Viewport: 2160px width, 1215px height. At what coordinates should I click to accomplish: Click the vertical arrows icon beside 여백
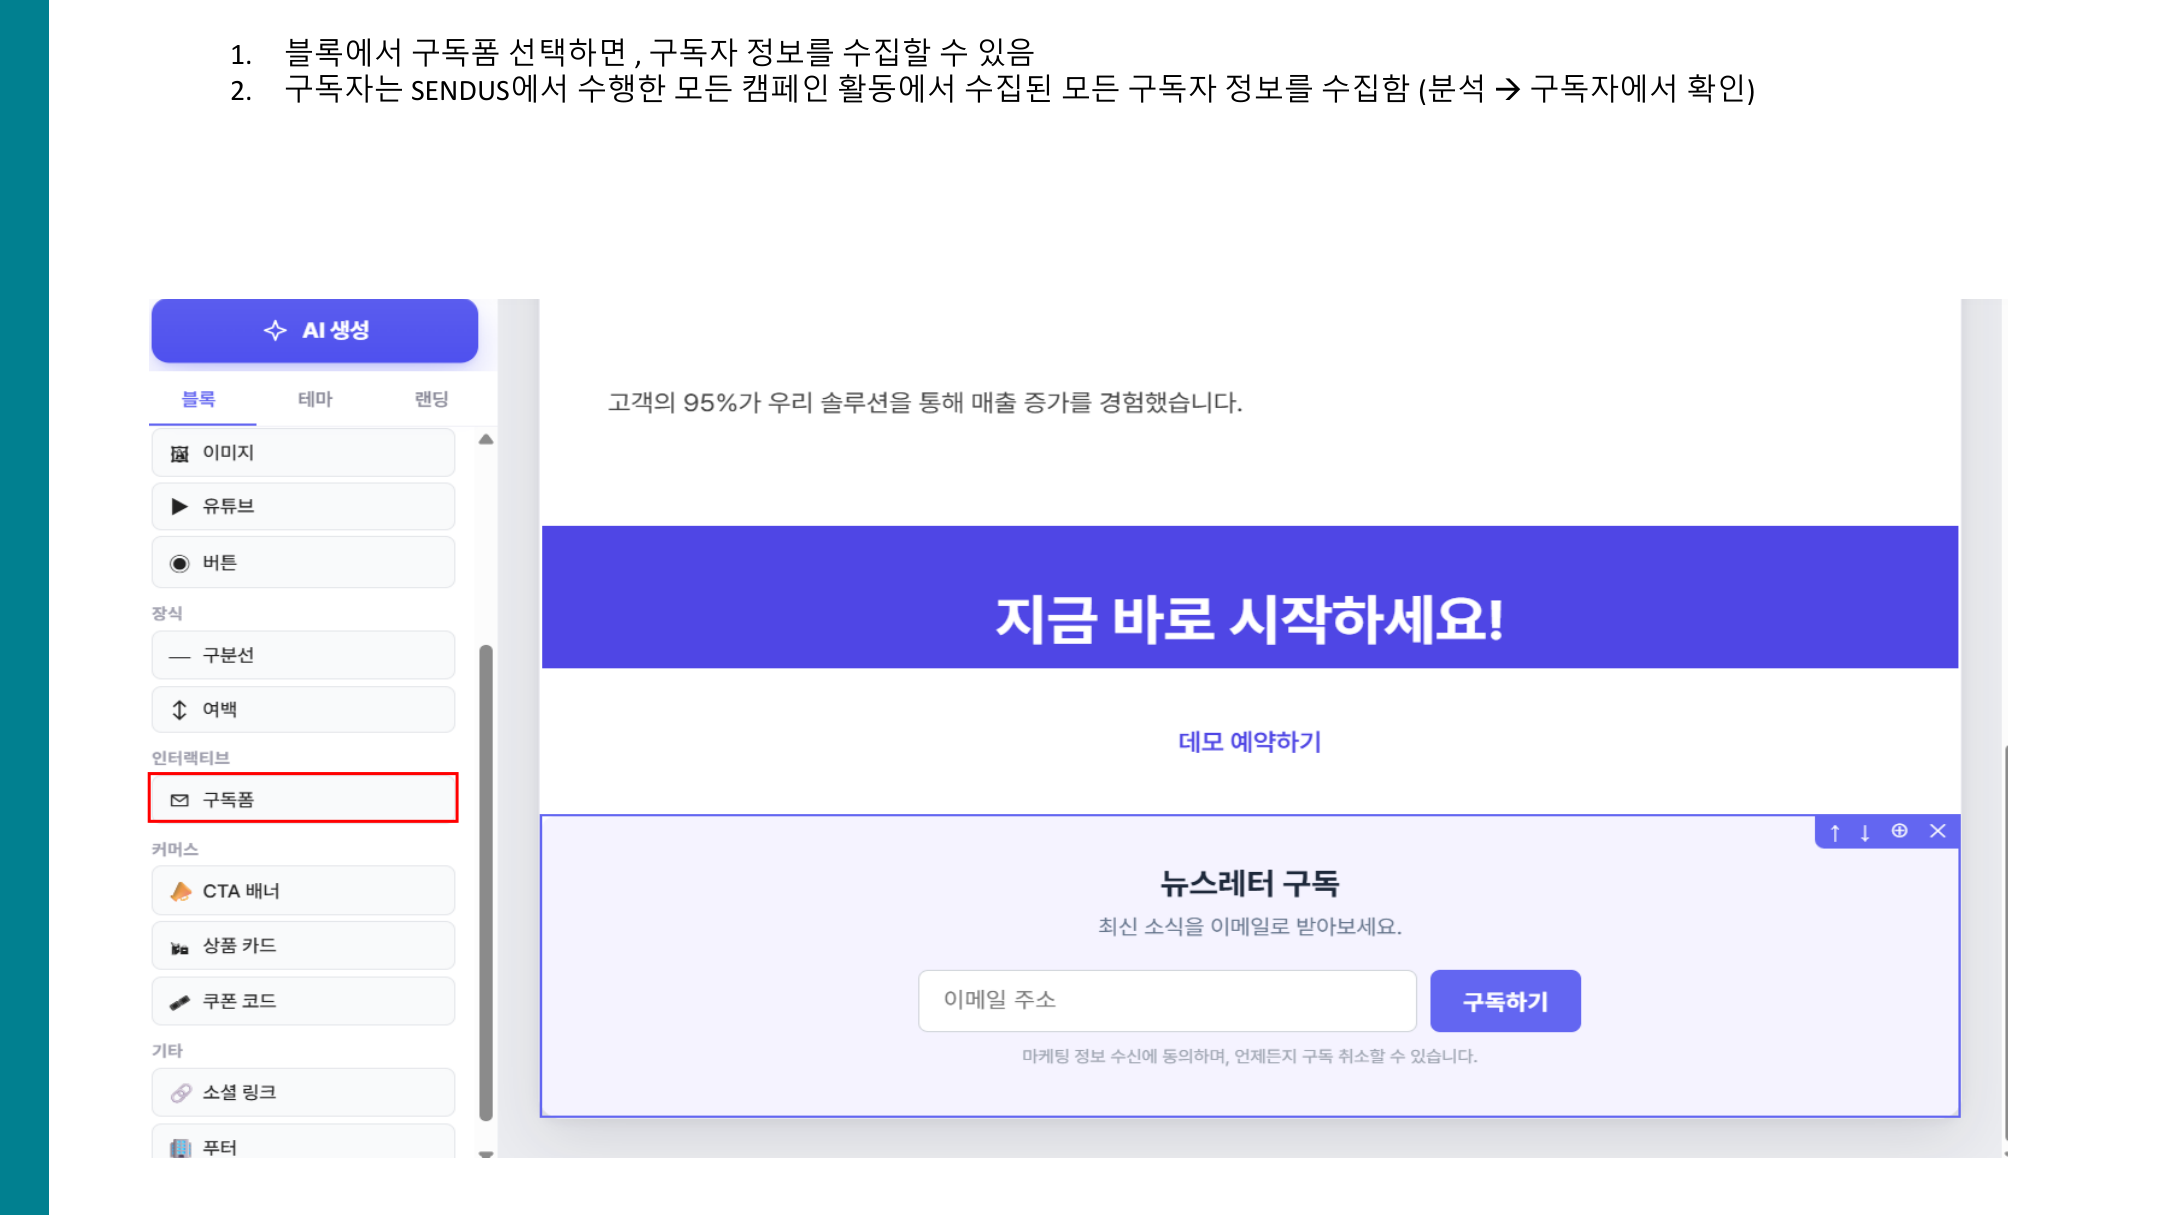(x=180, y=709)
